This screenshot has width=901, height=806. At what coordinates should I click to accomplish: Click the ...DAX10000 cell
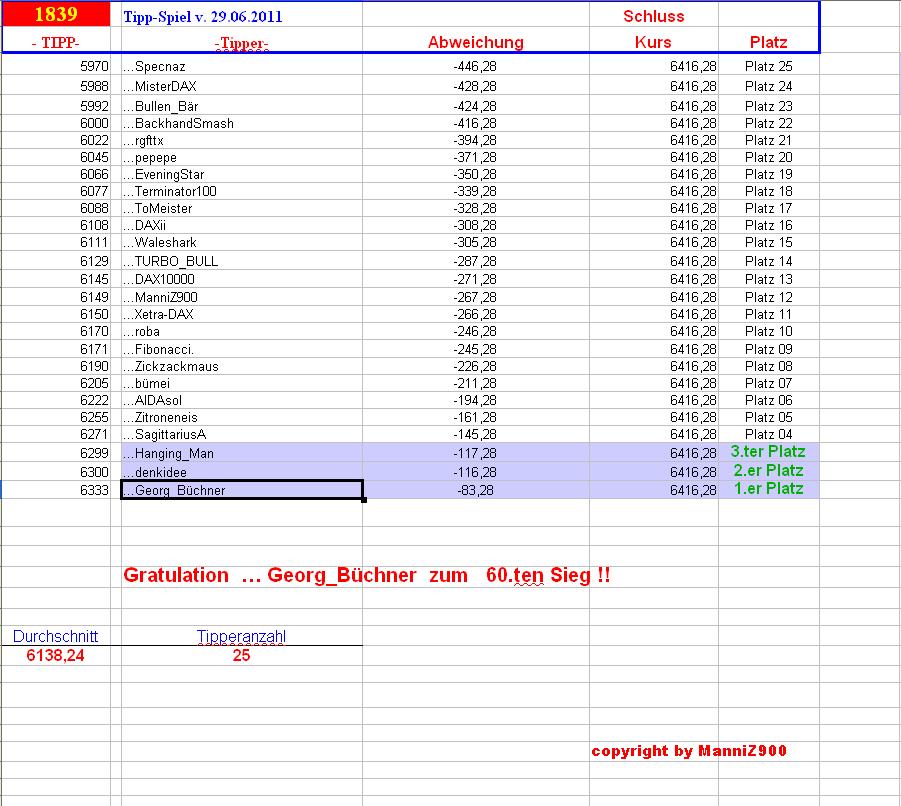241,279
